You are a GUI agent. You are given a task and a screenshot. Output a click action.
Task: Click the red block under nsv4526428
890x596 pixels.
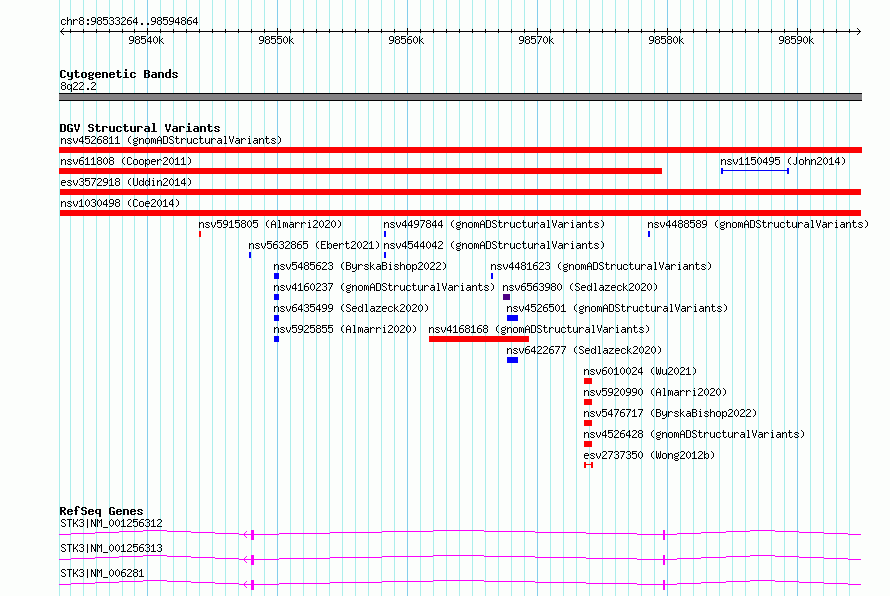tap(588, 444)
